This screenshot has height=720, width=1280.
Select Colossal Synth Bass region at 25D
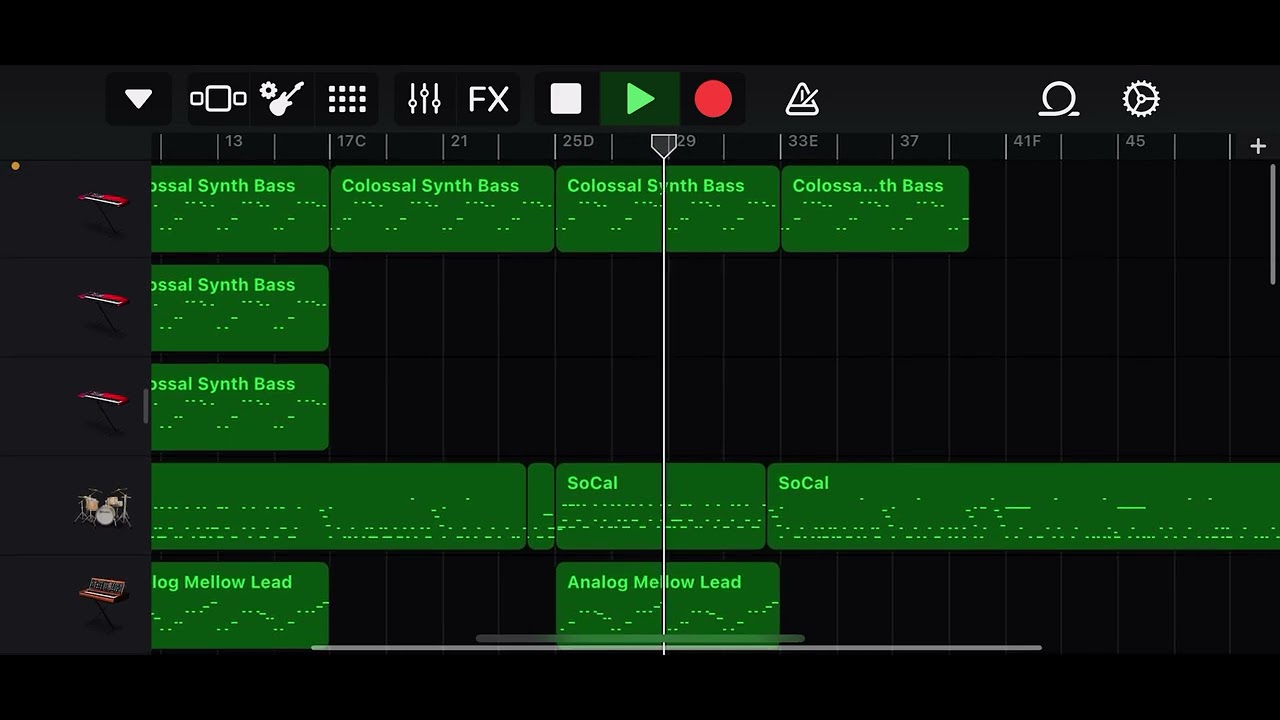point(668,208)
